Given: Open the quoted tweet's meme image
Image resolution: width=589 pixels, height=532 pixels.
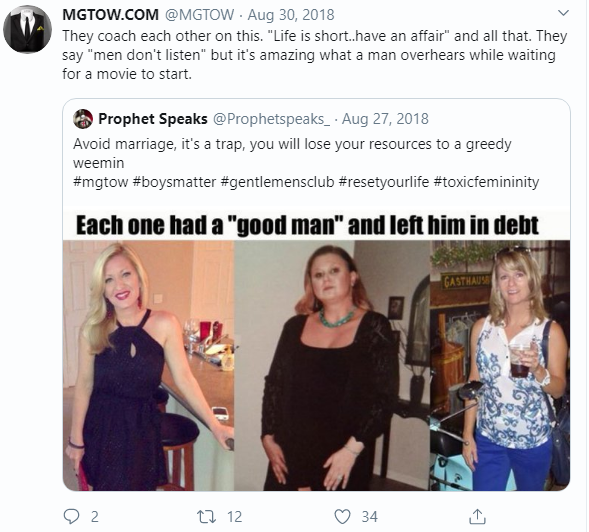Looking at the screenshot, I should point(316,351).
